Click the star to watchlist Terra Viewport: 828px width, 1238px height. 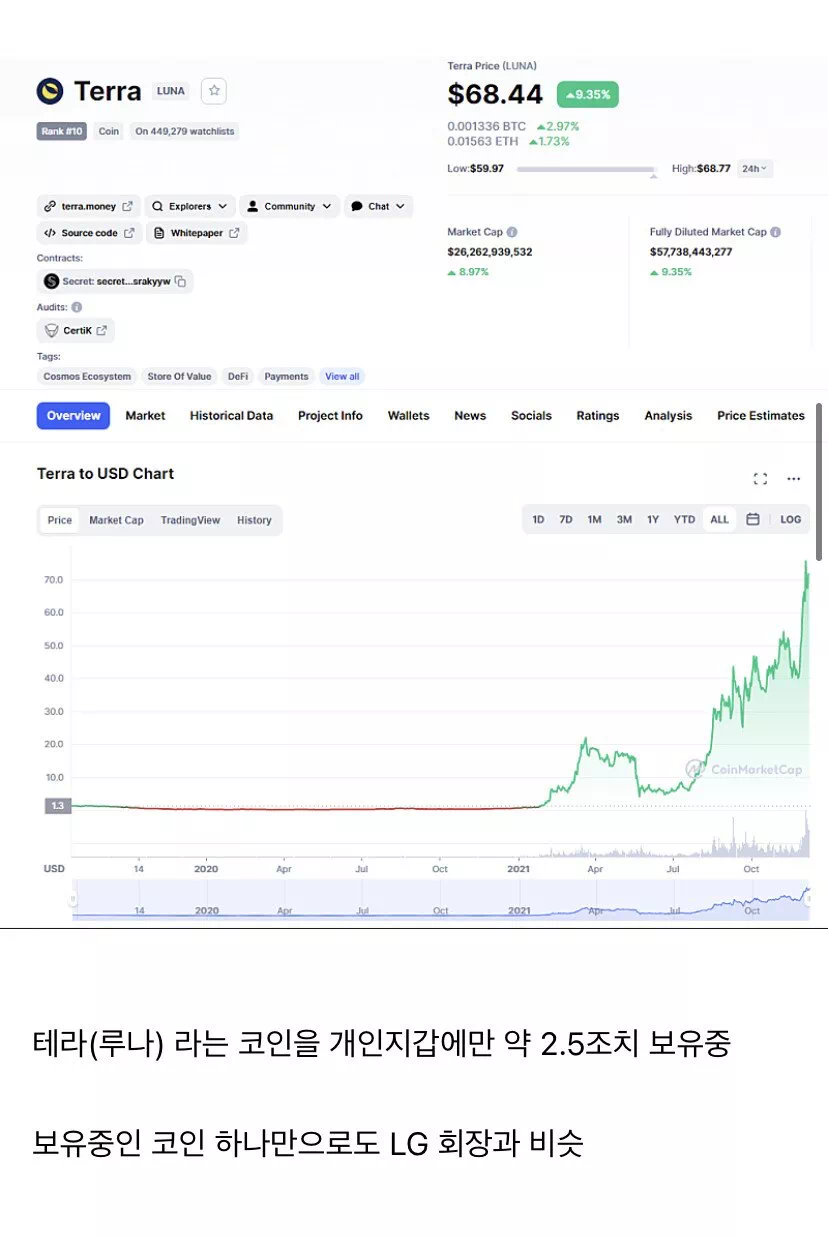[213, 91]
